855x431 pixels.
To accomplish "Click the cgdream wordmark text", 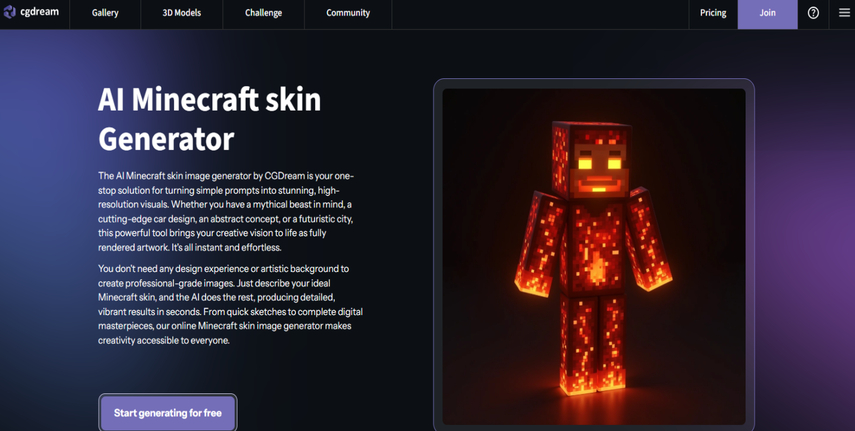I will (39, 12).
